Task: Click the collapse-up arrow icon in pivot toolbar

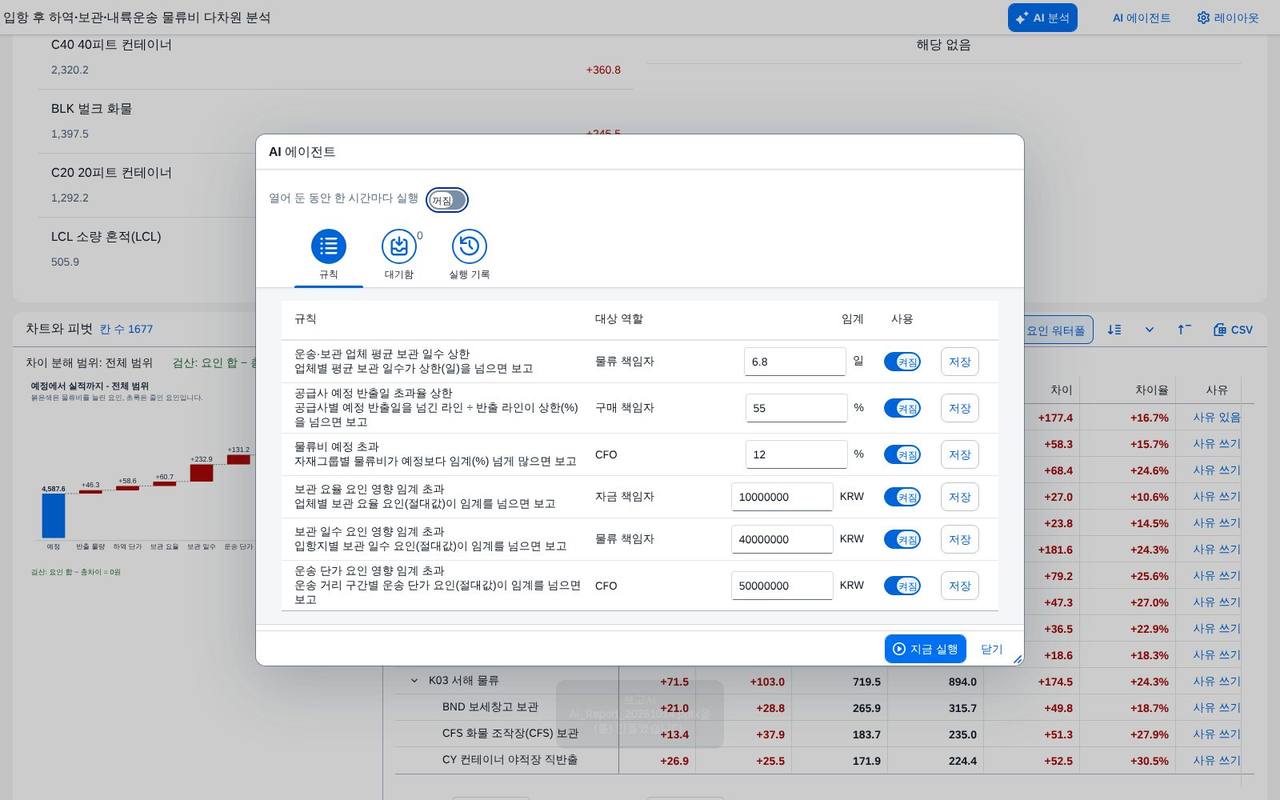Action: 1184,330
